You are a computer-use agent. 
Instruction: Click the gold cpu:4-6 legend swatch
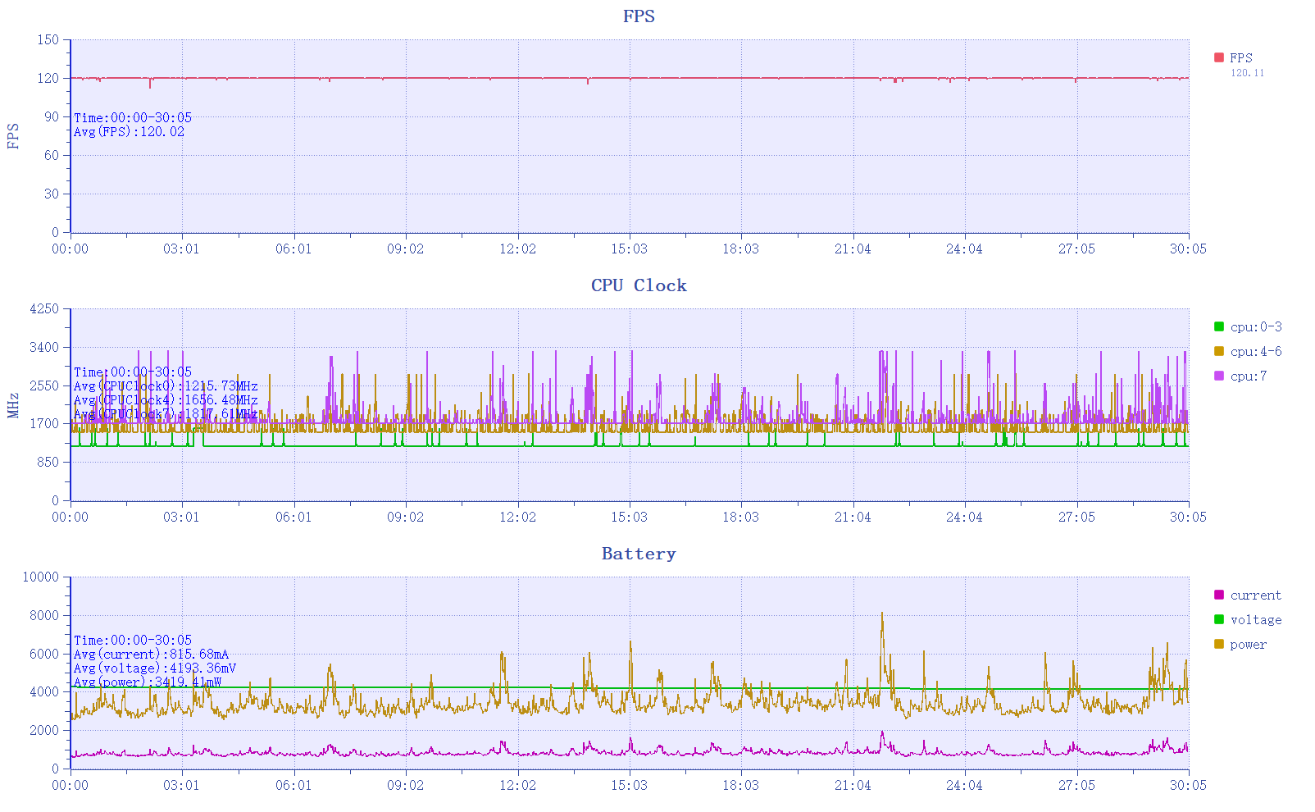tap(1218, 352)
